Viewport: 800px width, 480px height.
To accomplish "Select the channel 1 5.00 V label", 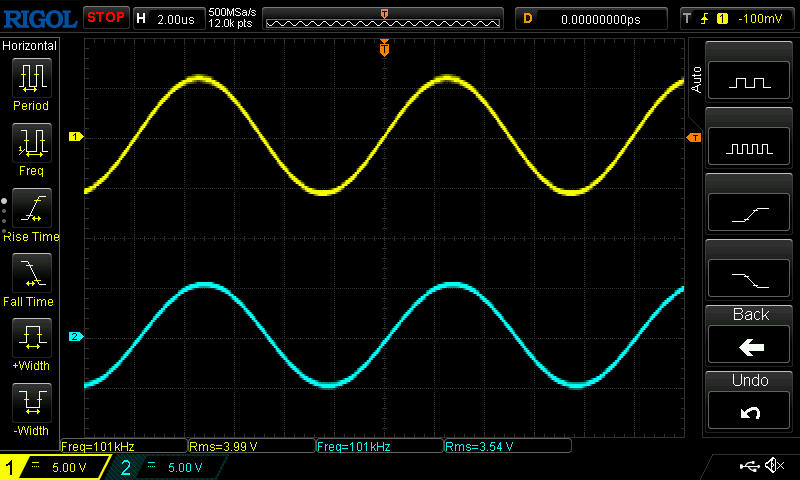I will coord(69,467).
